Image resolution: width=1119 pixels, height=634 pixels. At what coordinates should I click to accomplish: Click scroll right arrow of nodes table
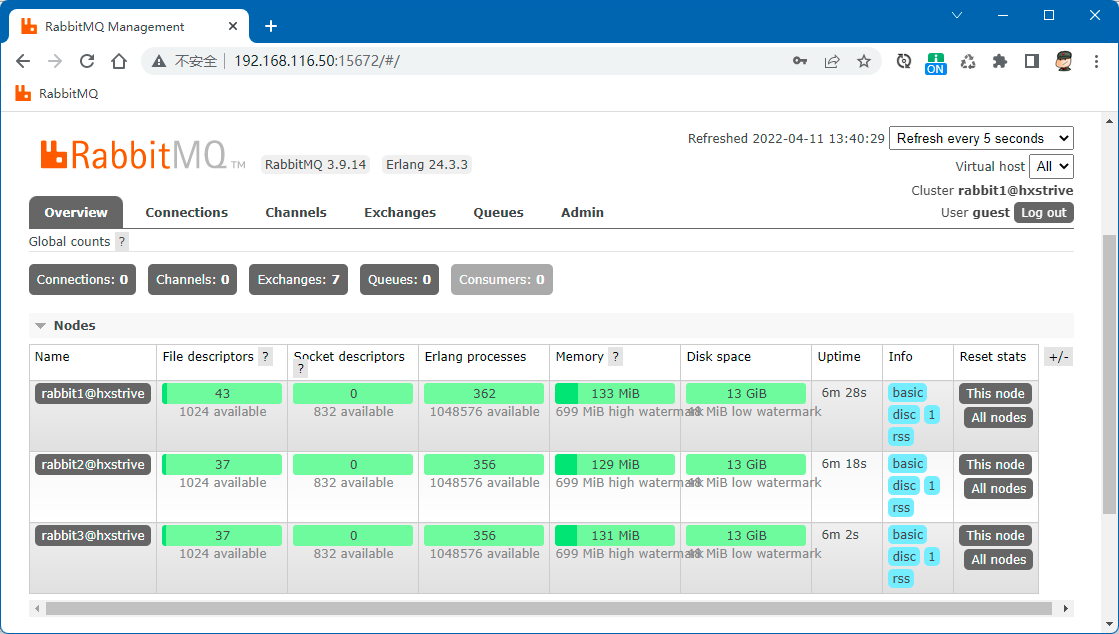point(1065,609)
